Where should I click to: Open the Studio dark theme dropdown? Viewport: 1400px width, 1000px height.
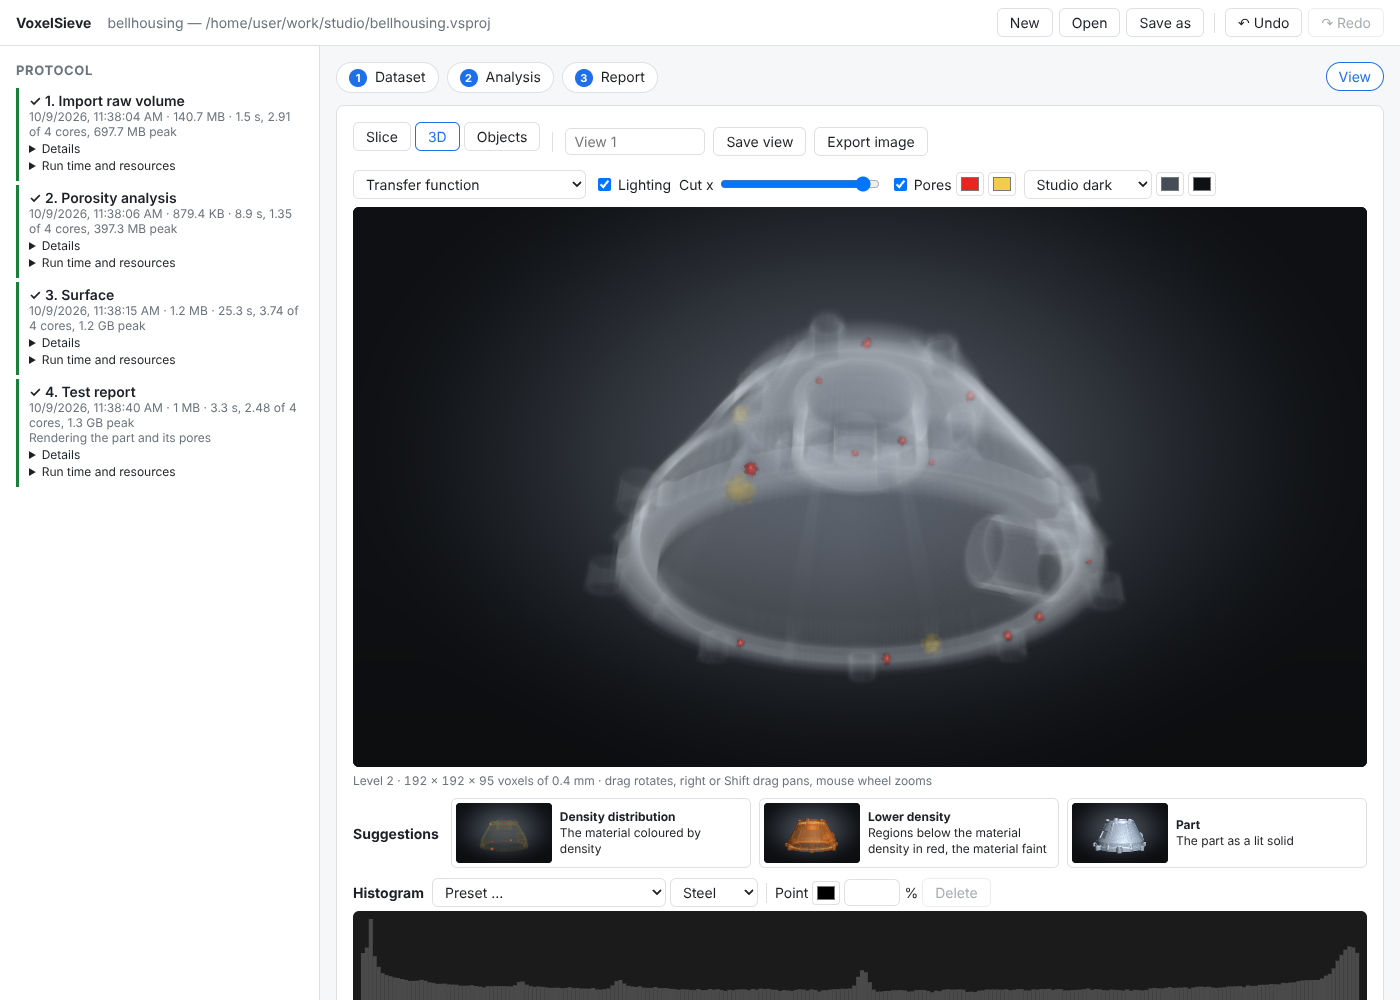coord(1087,185)
